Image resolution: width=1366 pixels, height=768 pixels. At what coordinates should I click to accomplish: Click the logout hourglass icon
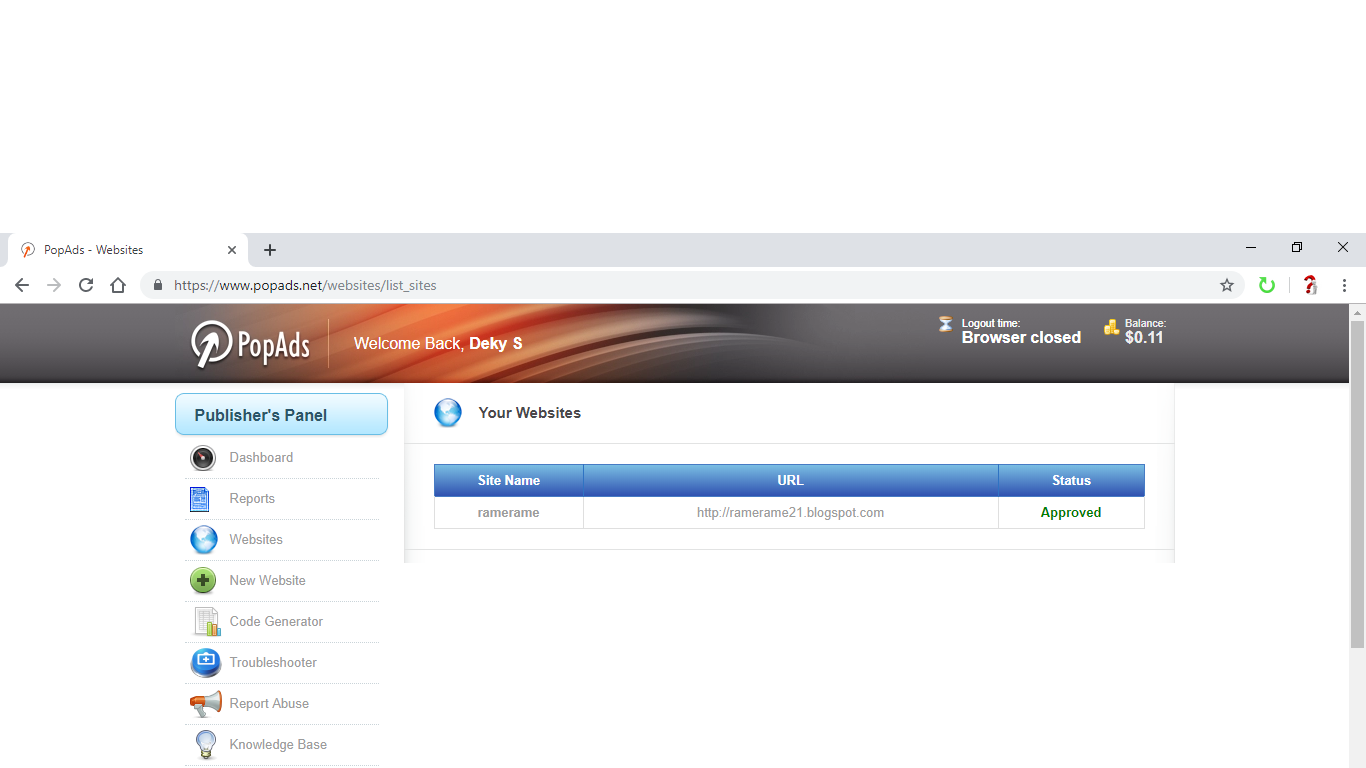click(x=945, y=324)
